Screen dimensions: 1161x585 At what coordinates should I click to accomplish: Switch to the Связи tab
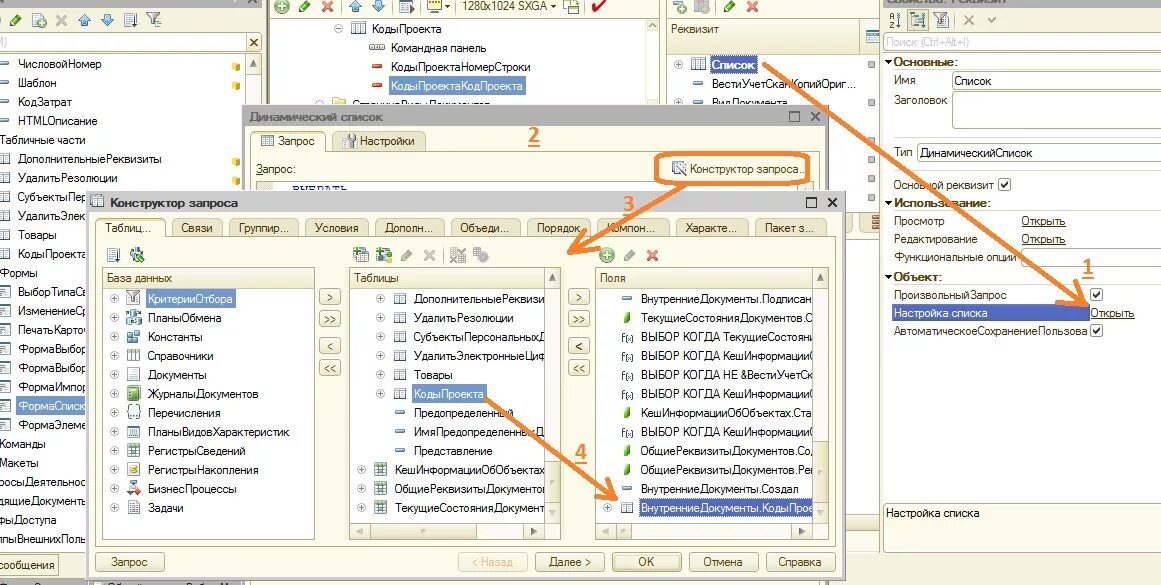tap(196, 228)
